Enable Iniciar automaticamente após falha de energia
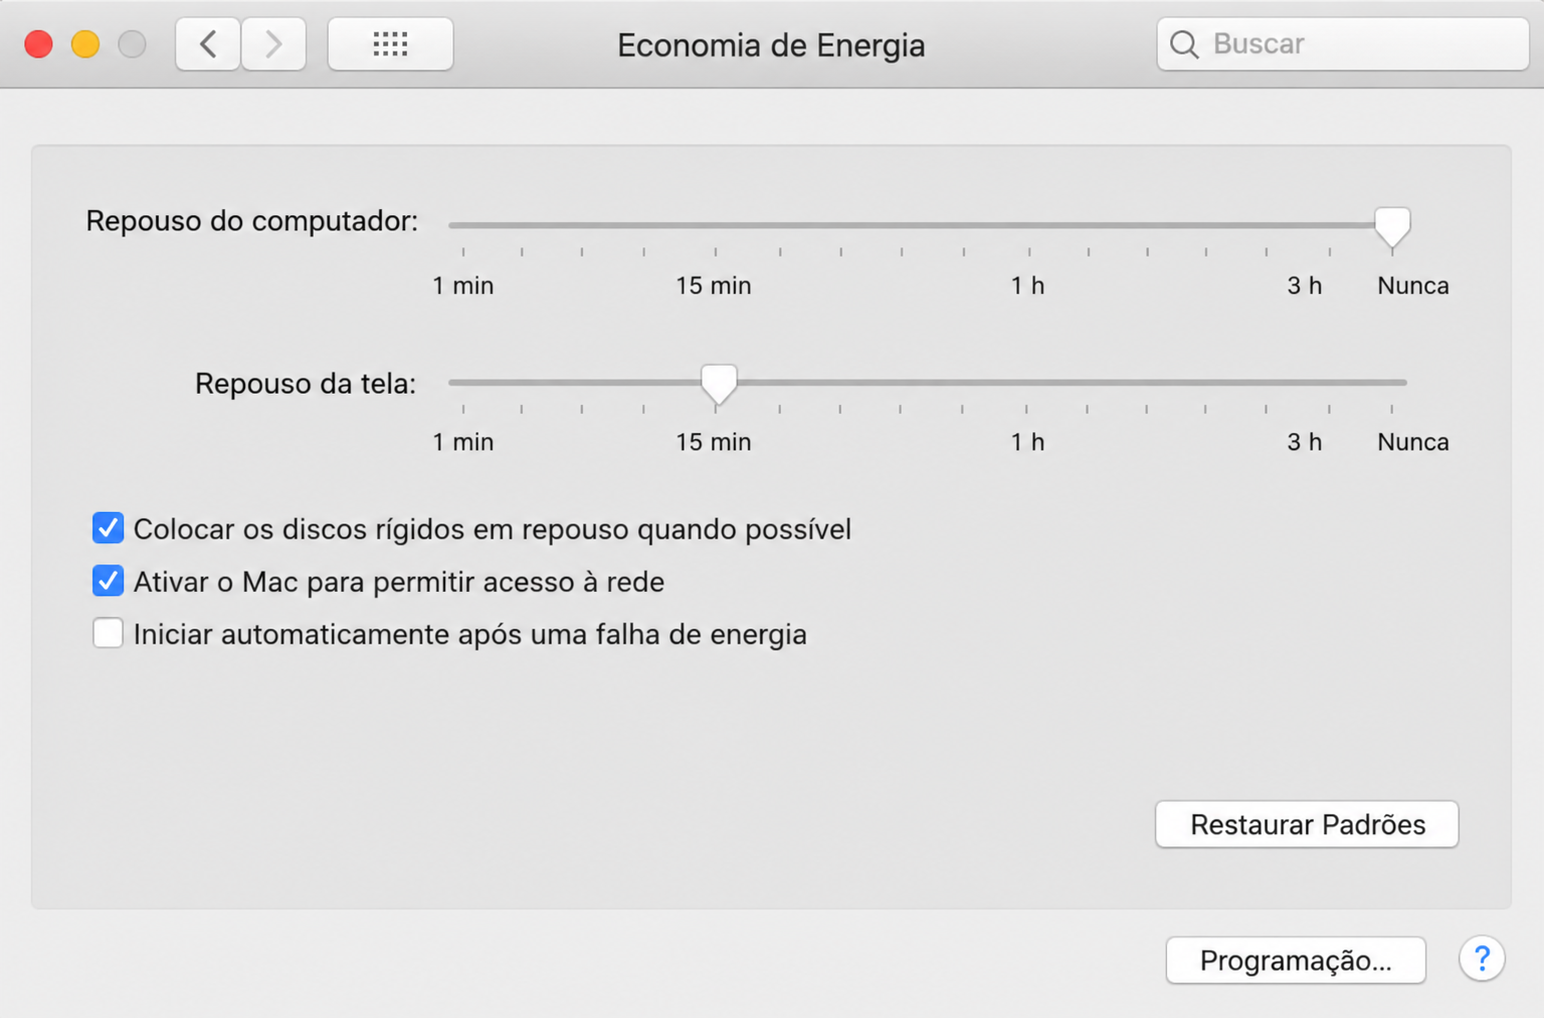The width and height of the screenshot is (1544, 1018). point(108,633)
